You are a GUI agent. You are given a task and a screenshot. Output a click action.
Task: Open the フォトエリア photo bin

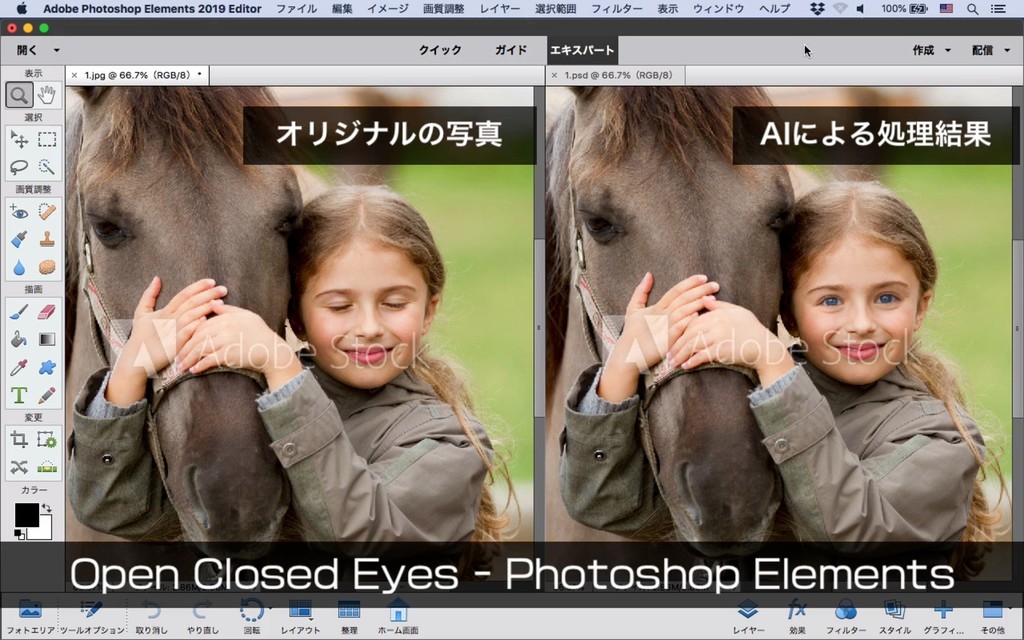[x=30, y=617]
